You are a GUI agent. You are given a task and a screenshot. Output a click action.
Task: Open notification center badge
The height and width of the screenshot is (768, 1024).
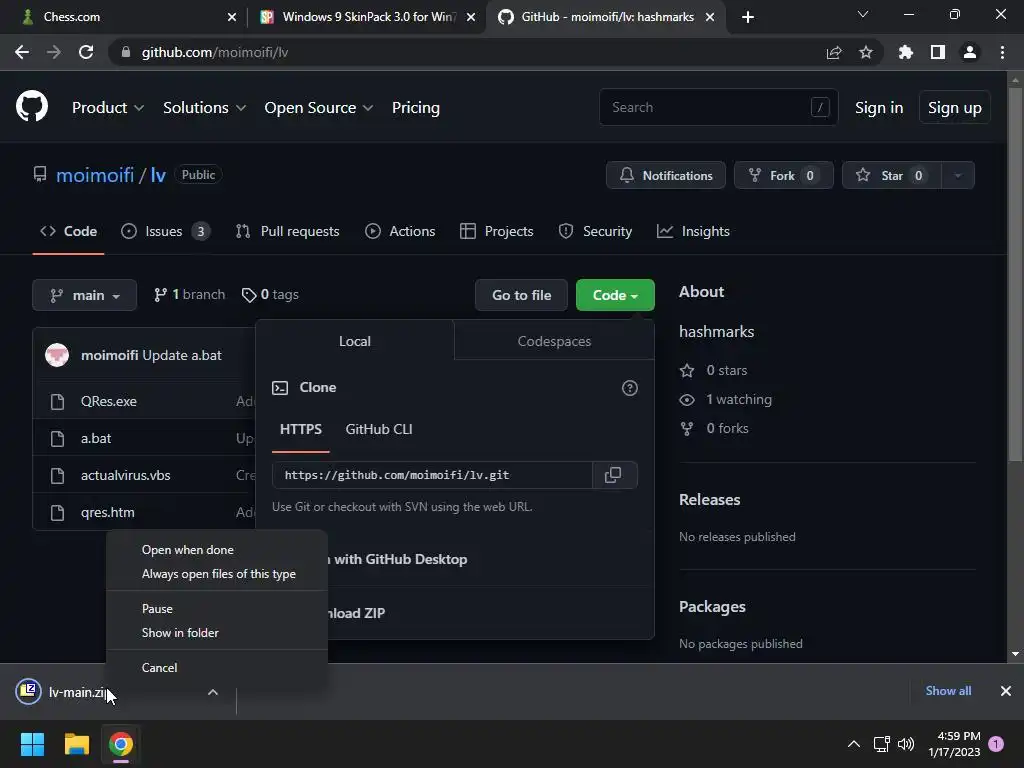coord(996,744)
